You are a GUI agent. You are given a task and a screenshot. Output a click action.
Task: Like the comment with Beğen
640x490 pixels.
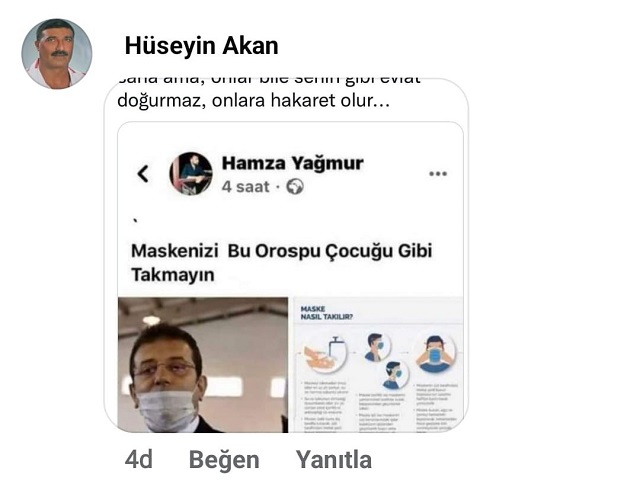224,460
